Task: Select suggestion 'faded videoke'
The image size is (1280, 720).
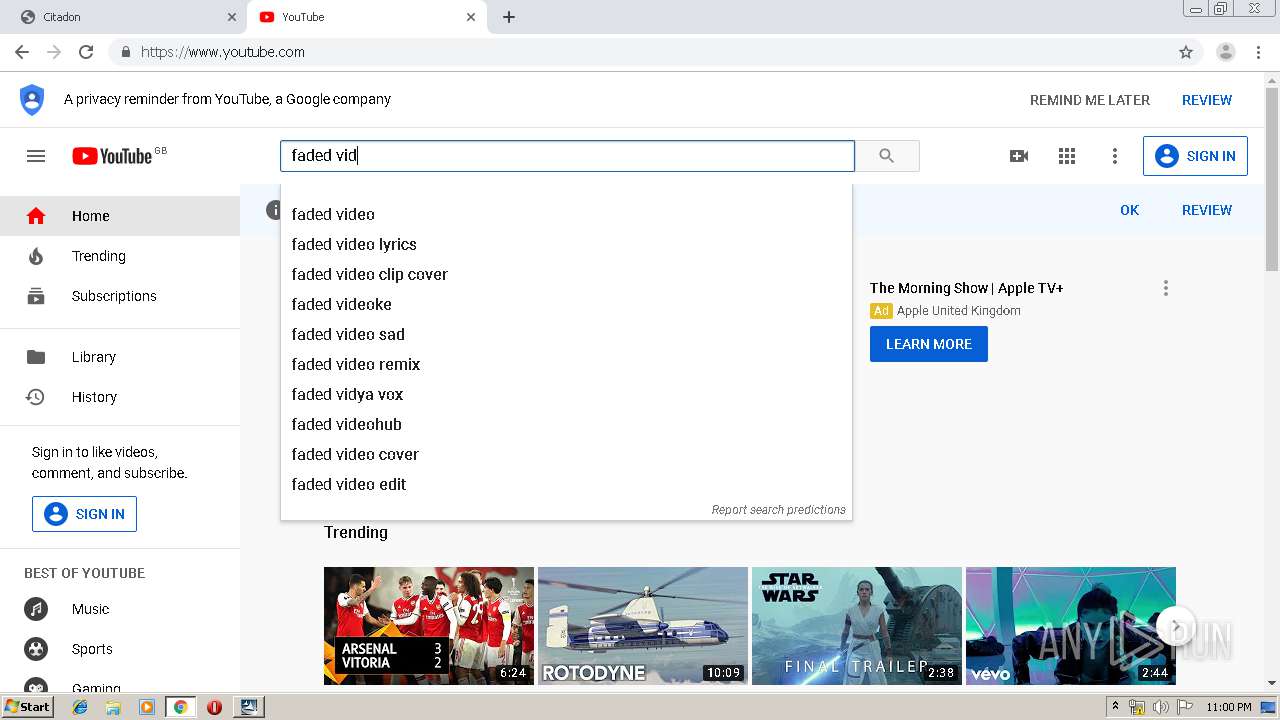Action: click(566, 304)
